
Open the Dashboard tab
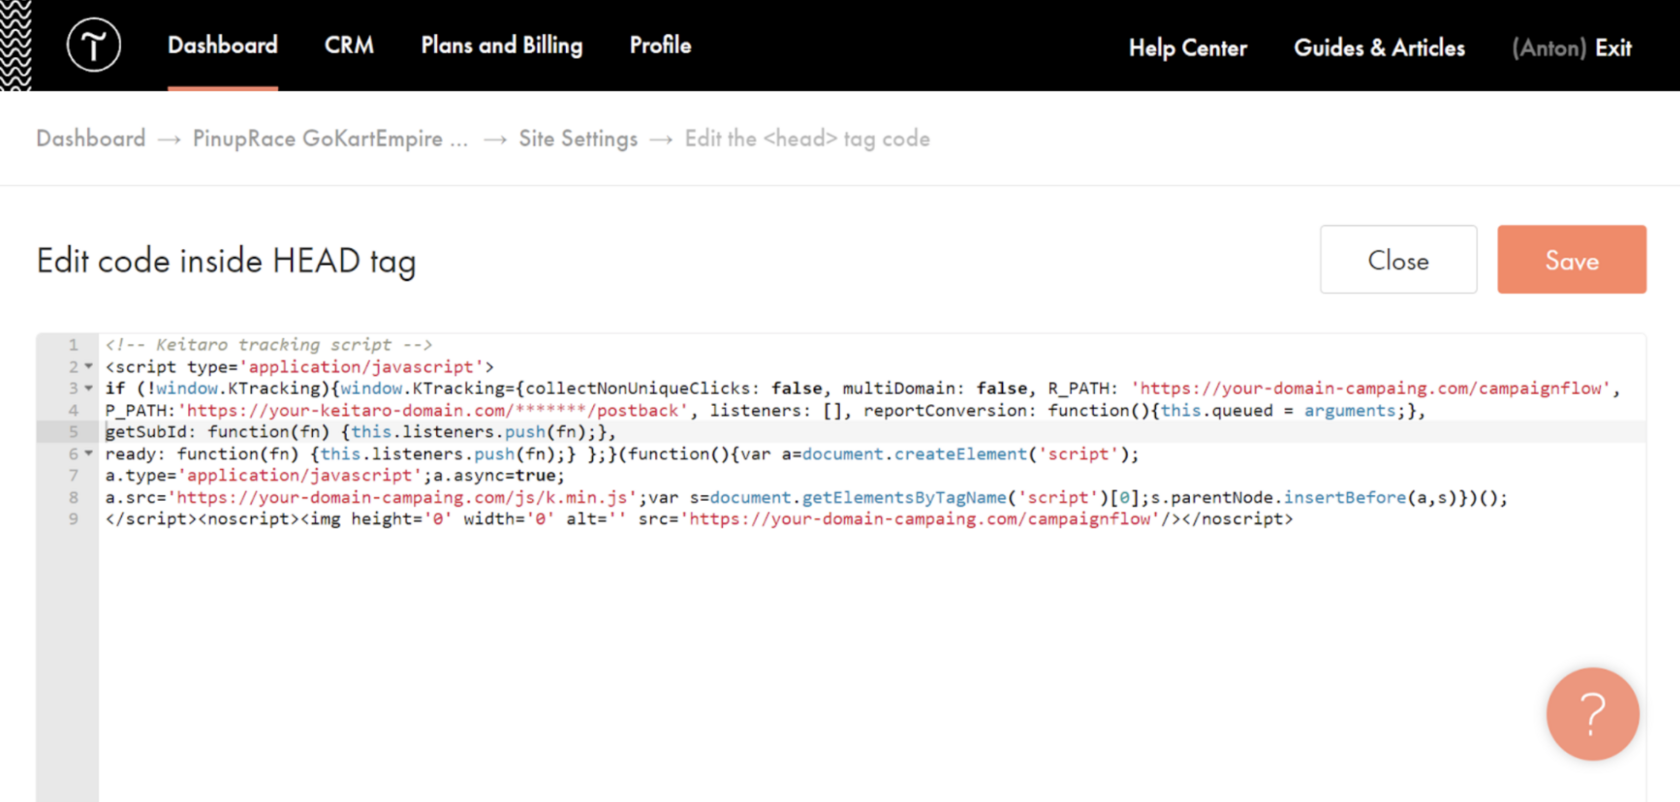223,45
